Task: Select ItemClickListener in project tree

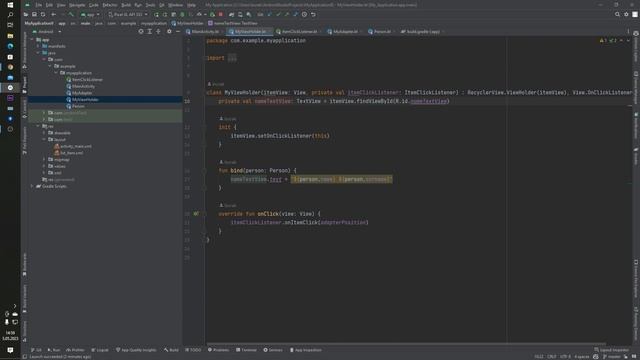Action: 84,80
